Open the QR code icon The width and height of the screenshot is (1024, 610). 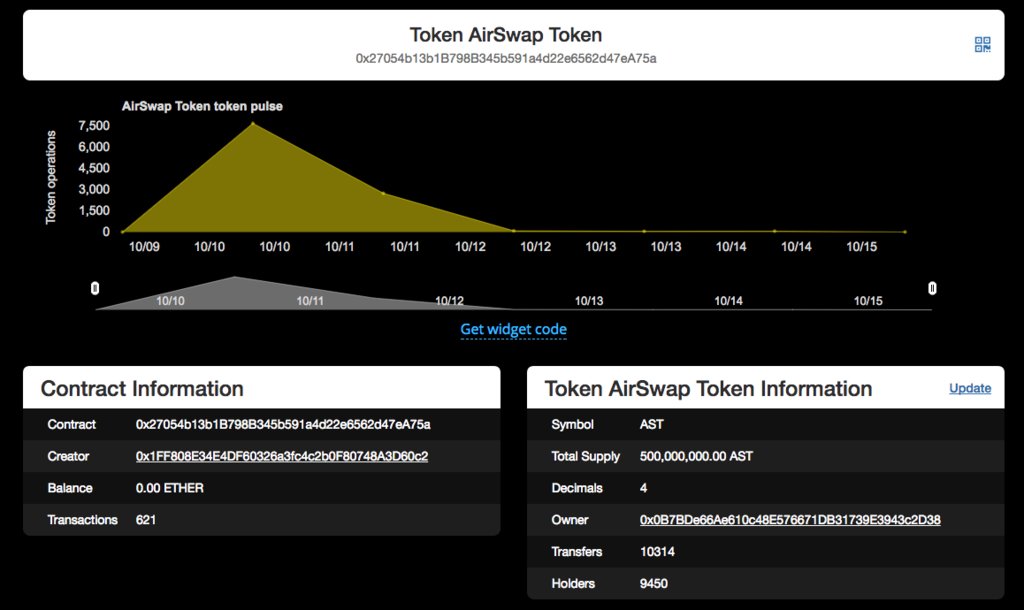(982, 45)
